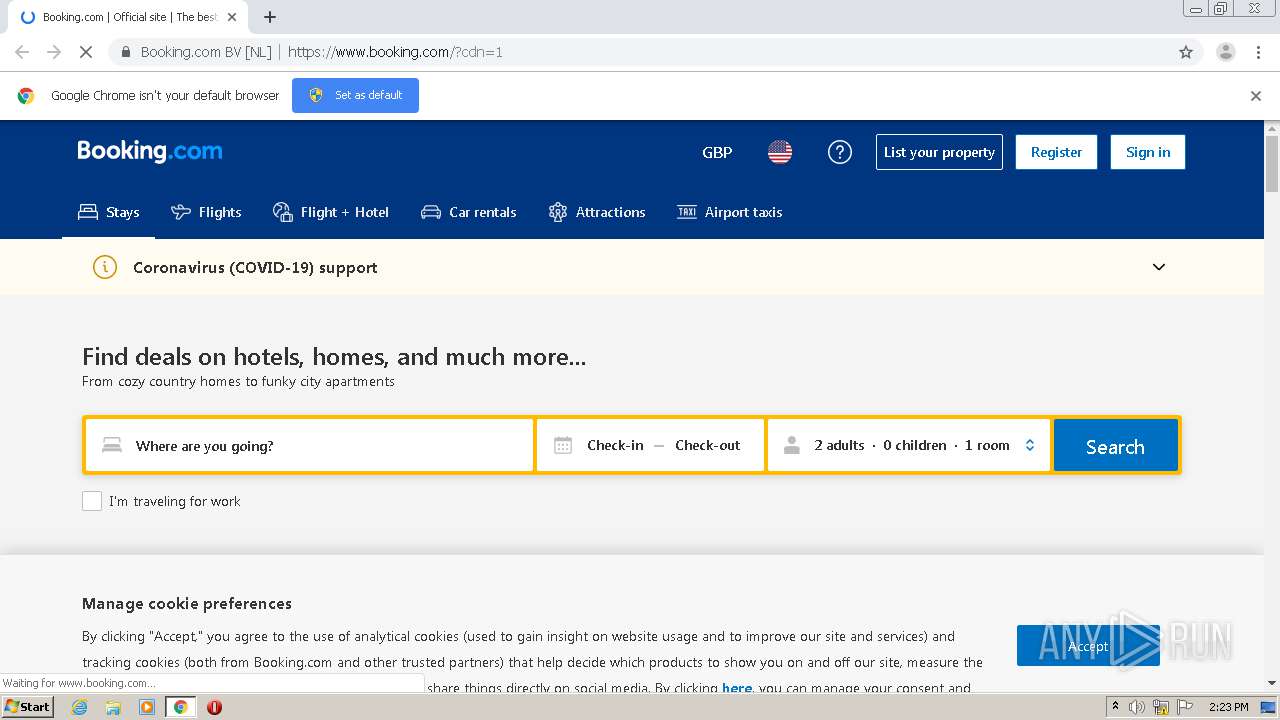Click the Register button
Viewport: 1280px width, 720px height.
[1056, 152]
